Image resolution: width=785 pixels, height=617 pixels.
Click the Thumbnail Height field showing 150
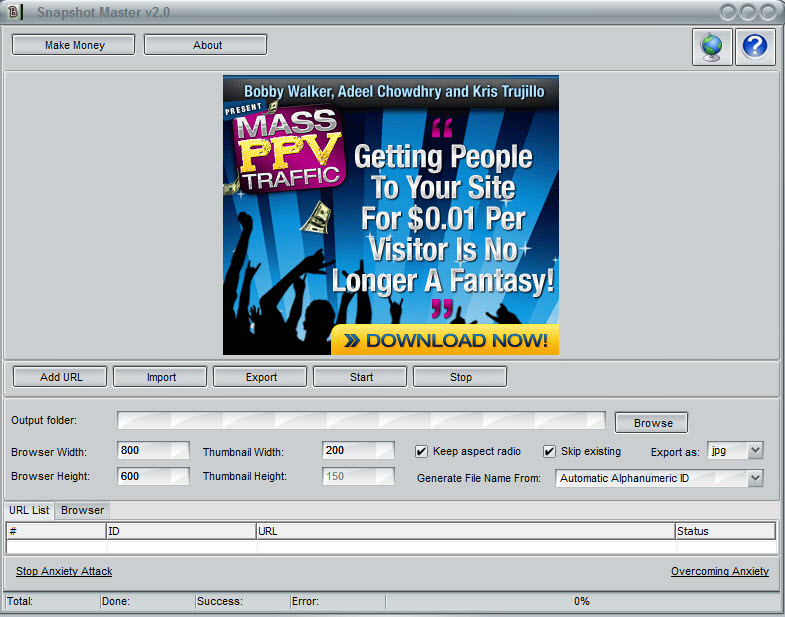pyautogui.click(x=358, y=476)
